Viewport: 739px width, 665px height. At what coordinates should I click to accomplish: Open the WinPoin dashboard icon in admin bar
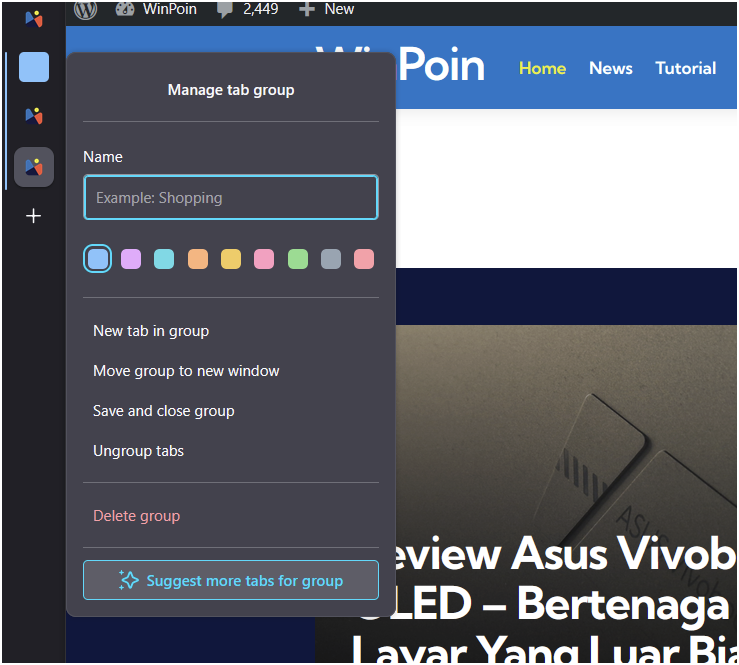(125, 9)
